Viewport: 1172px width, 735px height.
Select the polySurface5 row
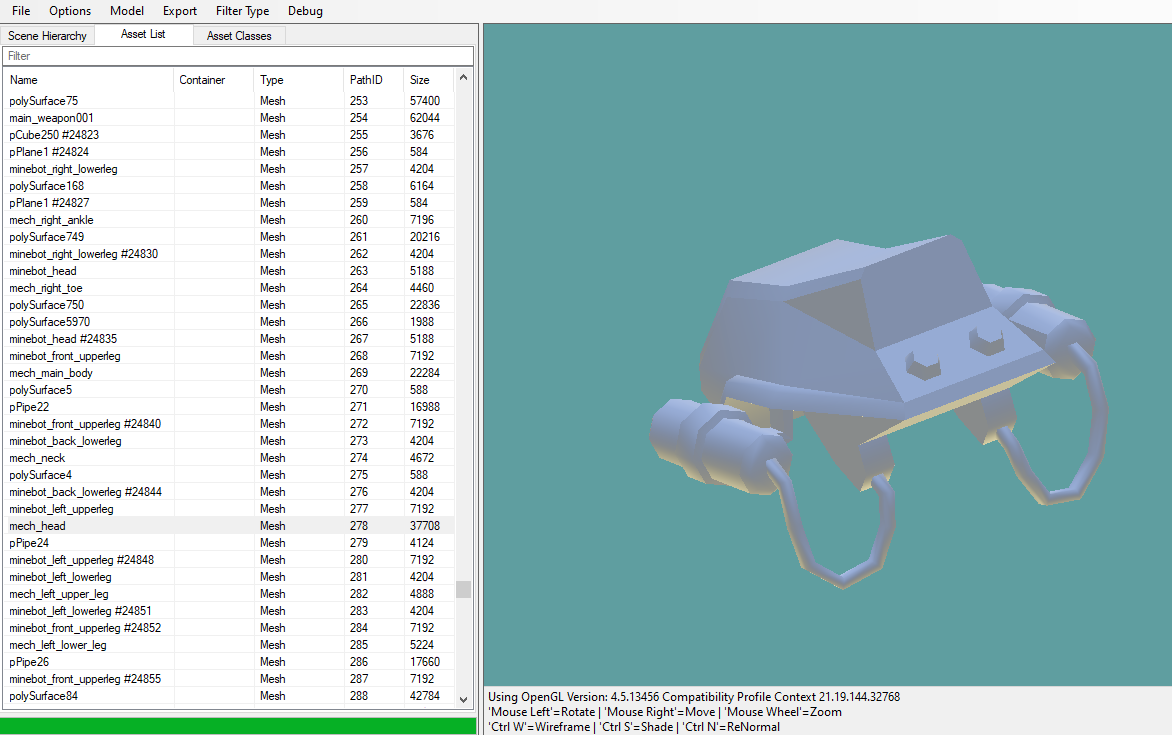pos(229,390)
